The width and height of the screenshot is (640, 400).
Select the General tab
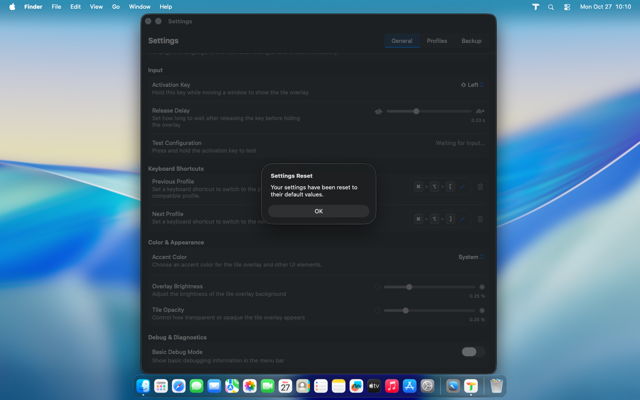pyautogui.click(x=402, y=41)
